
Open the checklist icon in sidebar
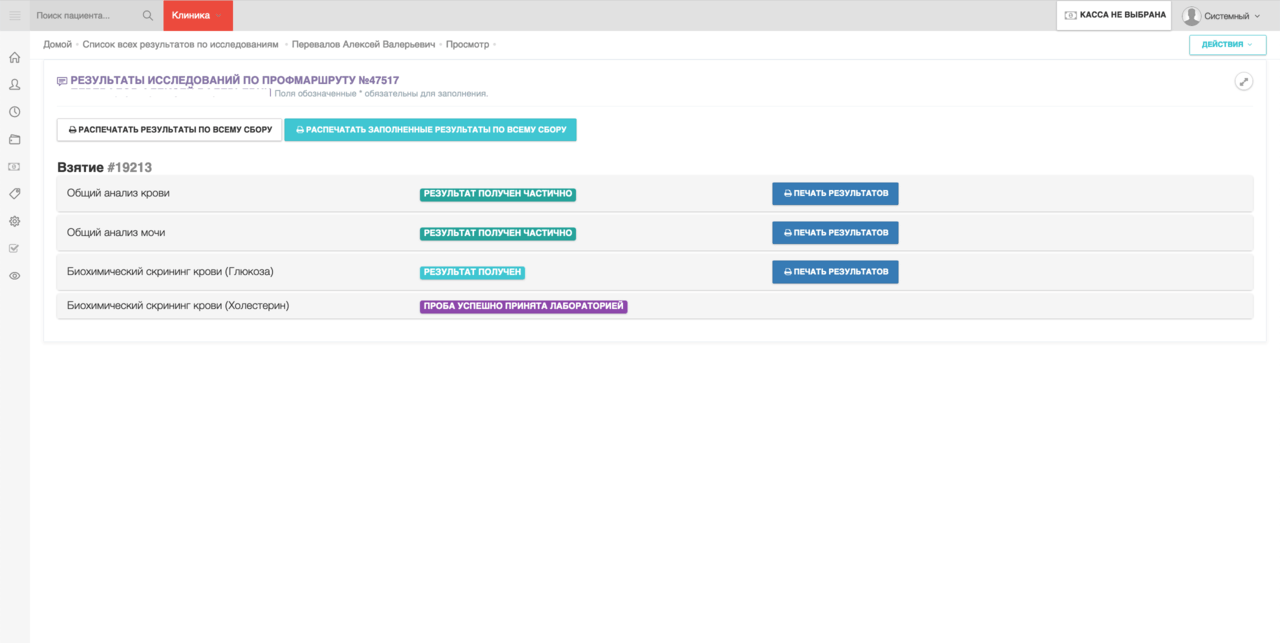tap(14, 248)
